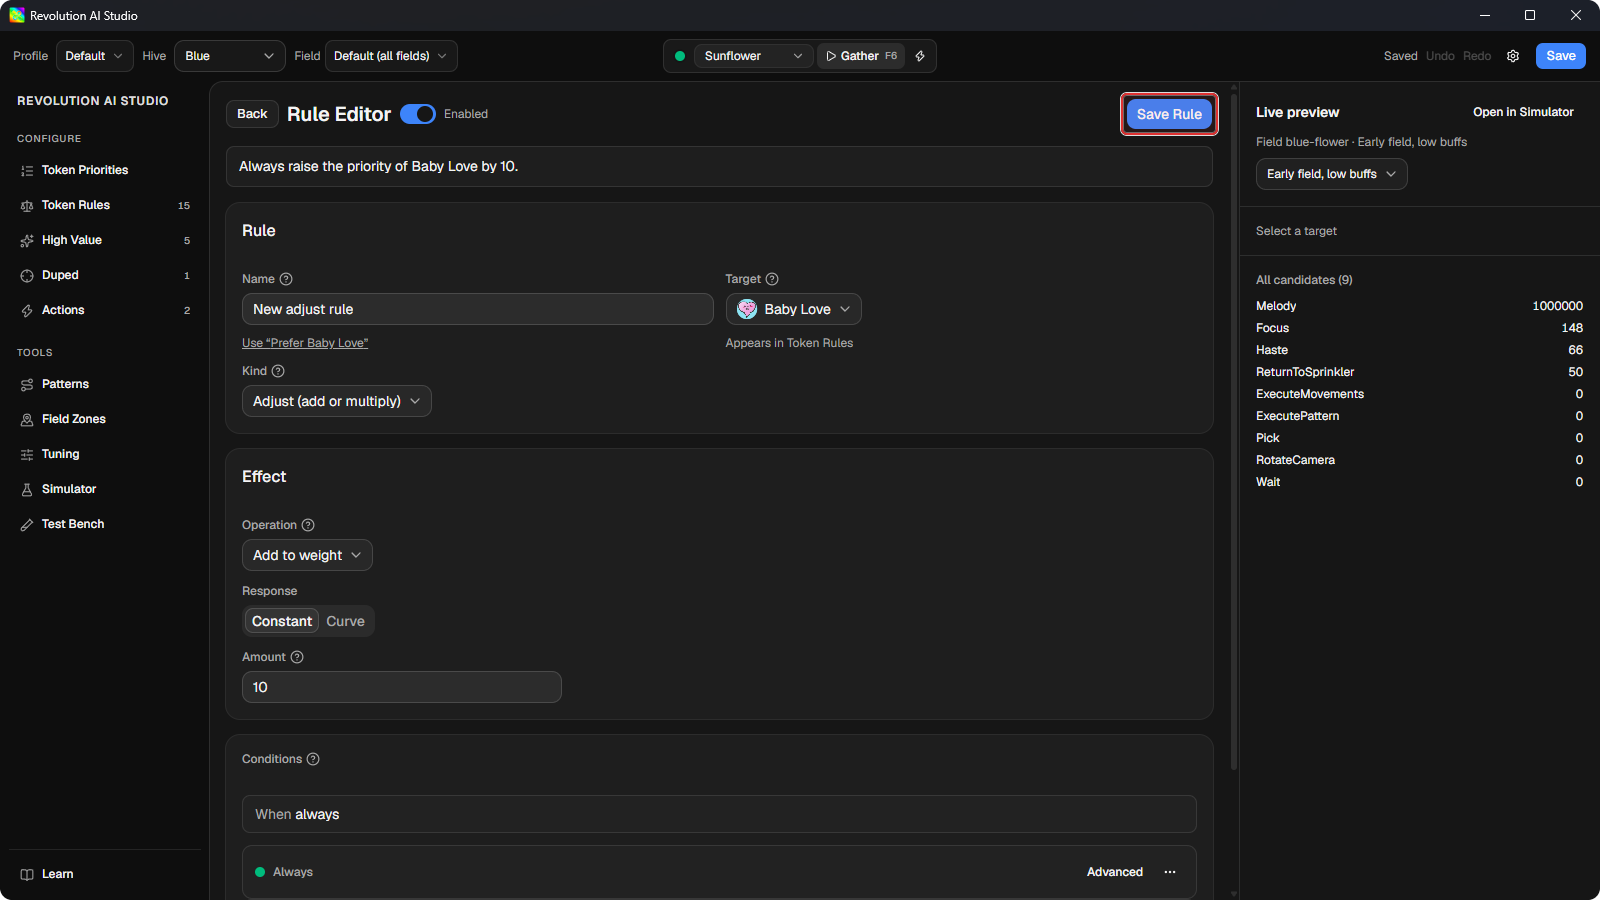Click the Duped sidebar icon
The width and height of the screenshot is (1600, 900).
point(27,276)
